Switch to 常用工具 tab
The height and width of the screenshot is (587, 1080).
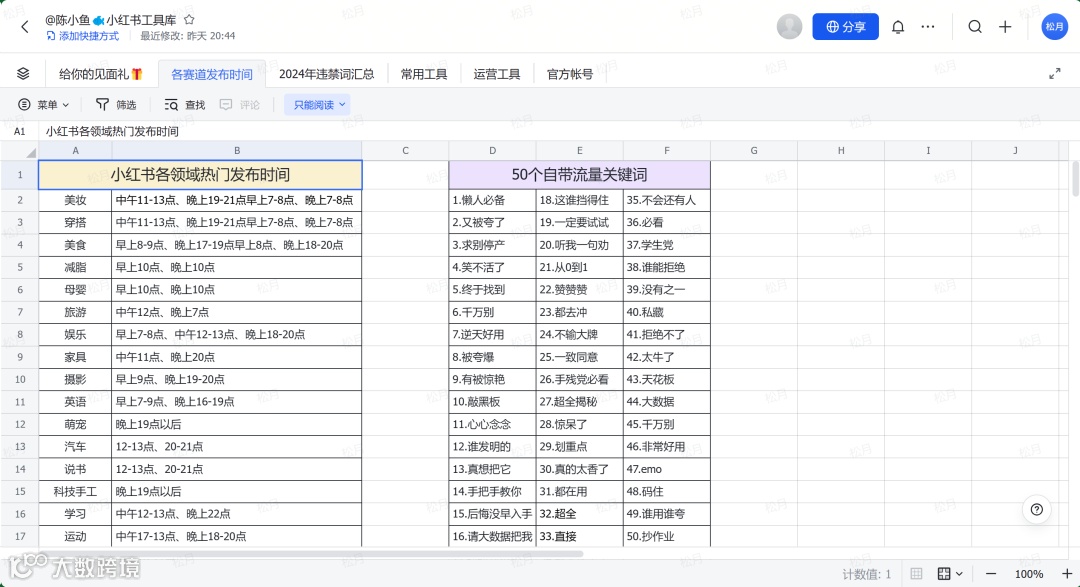pyautogui.click(x=424, y=74)
